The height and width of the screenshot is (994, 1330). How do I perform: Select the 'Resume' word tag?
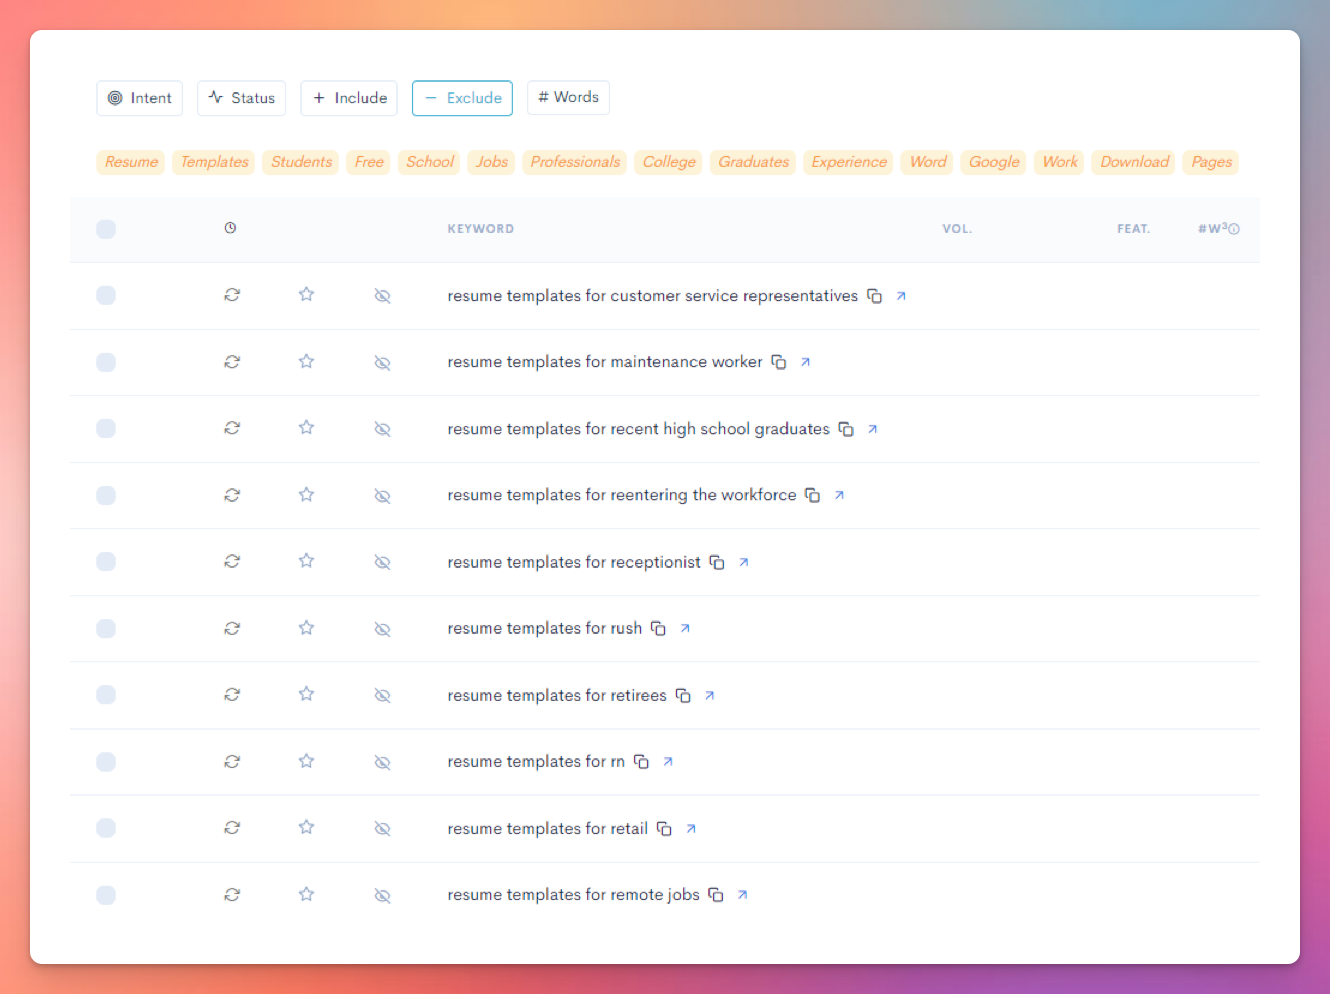click(131, 162)
